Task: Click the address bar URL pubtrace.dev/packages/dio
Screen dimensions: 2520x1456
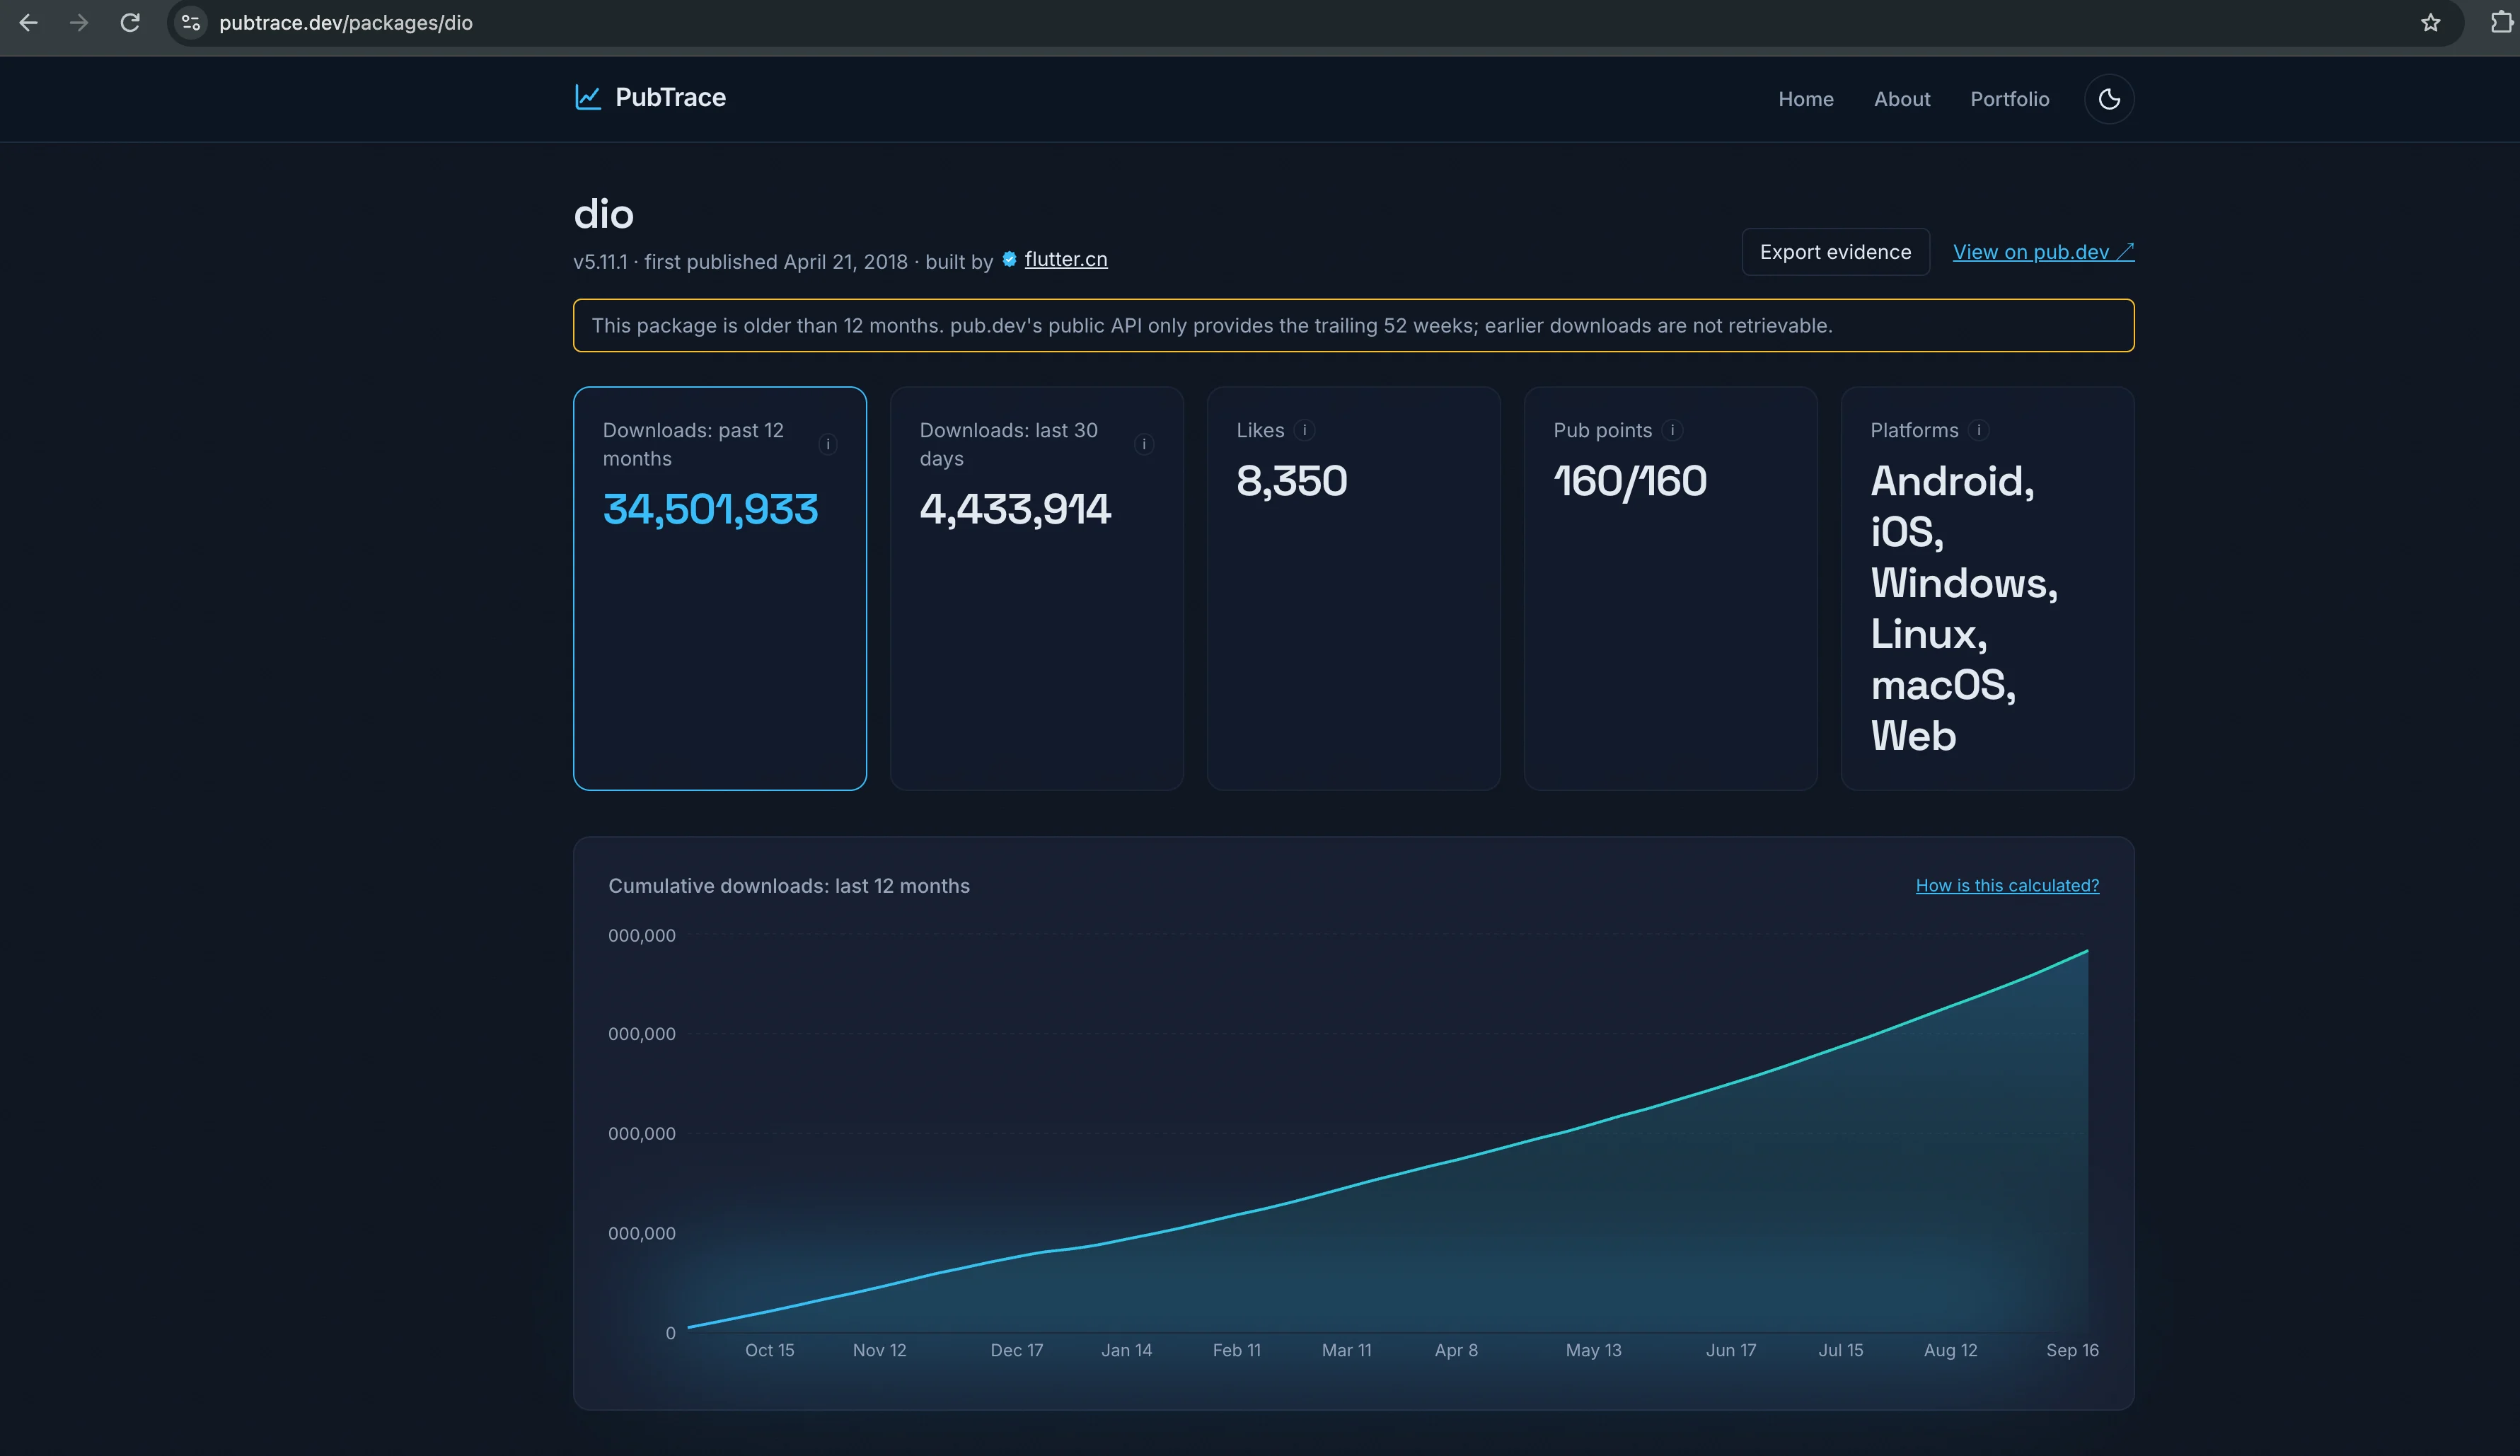Action: point(345,22)
